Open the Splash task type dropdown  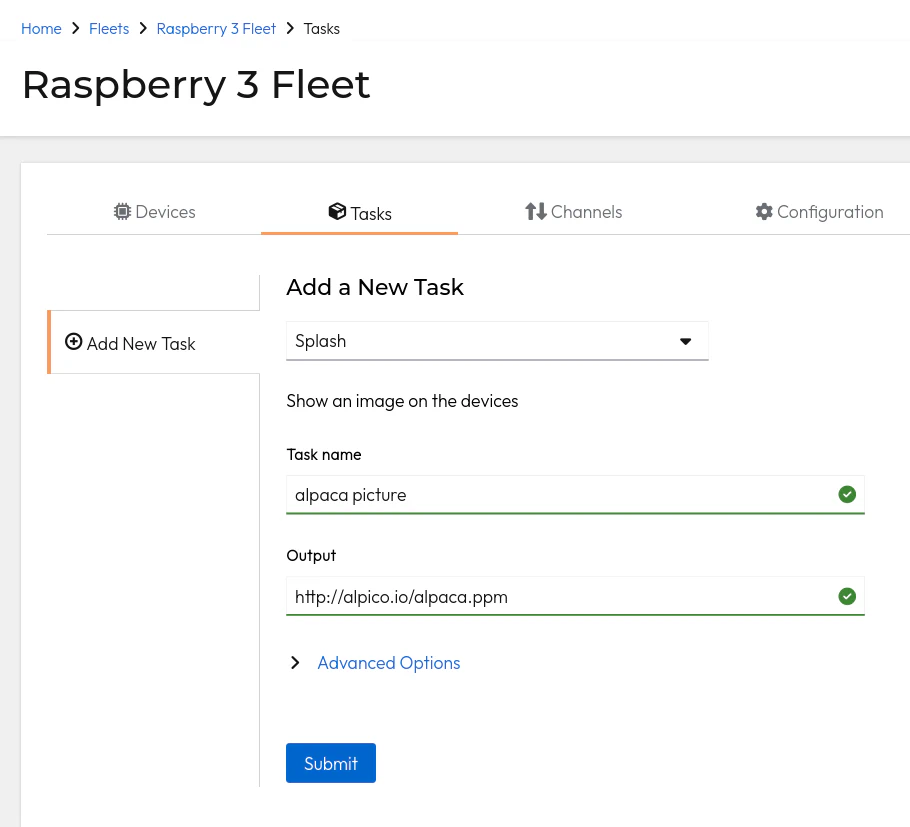[497, 341]
